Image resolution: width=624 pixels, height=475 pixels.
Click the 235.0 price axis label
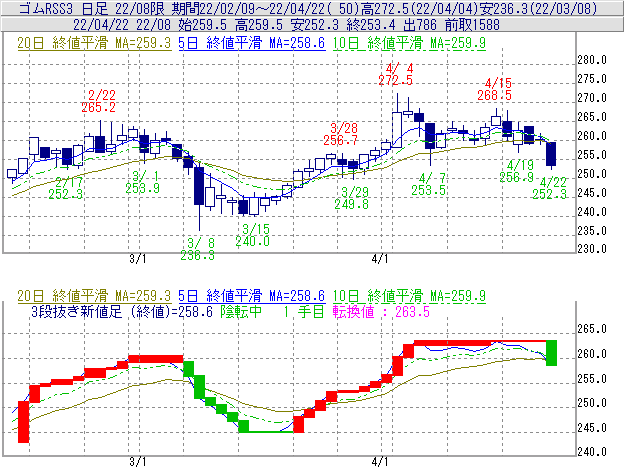click(592, 231)
